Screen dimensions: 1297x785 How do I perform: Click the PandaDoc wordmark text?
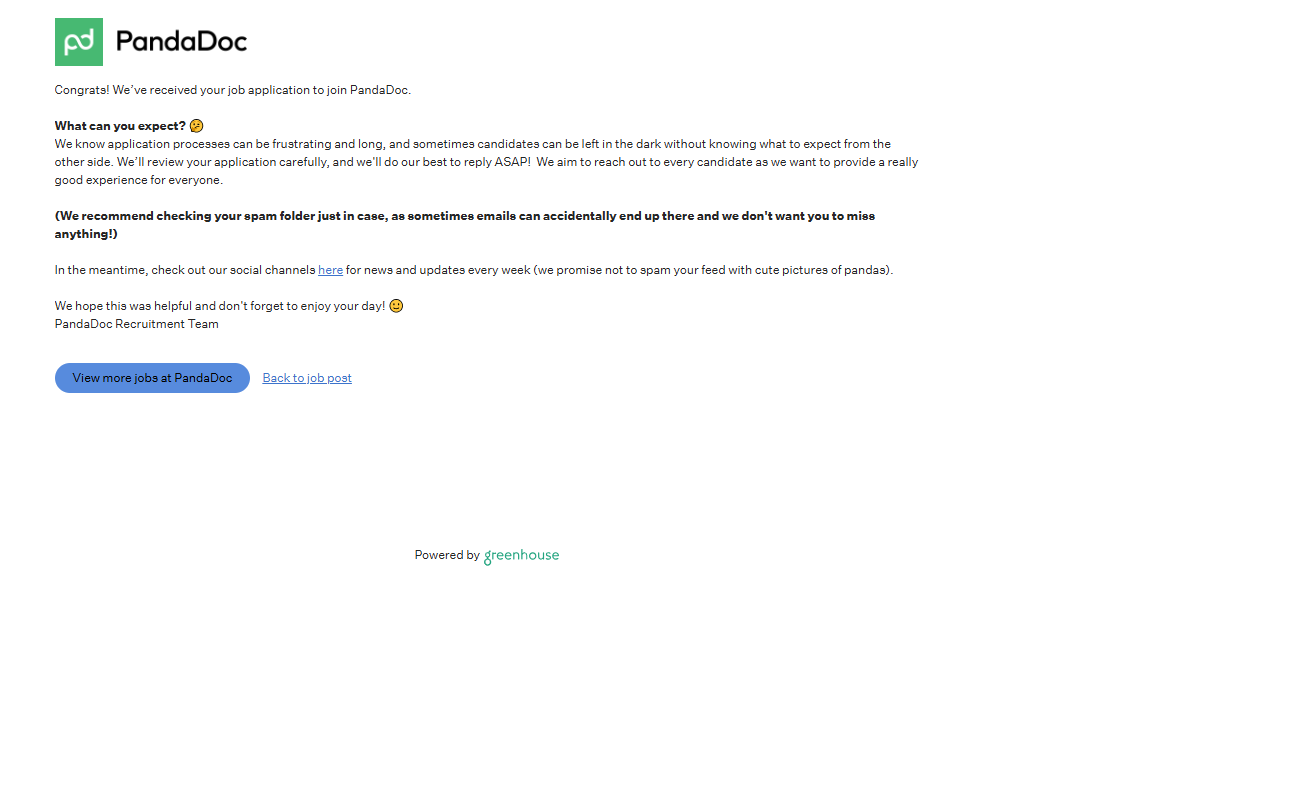(x=181, y=41)
